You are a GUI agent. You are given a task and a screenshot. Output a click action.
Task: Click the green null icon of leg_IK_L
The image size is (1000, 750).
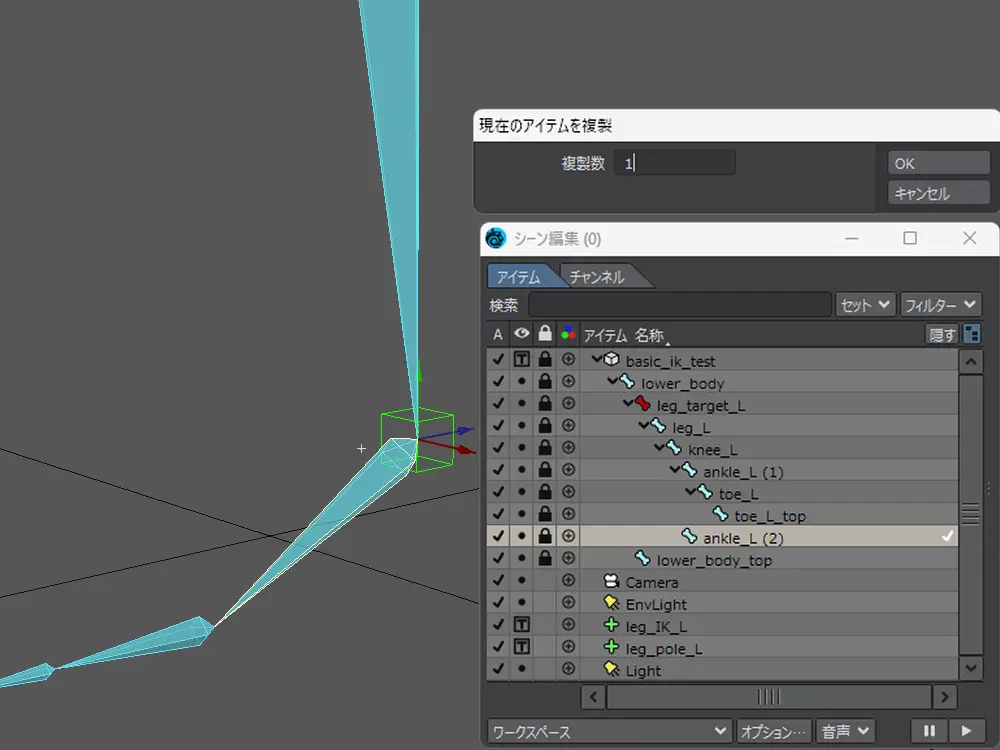click(612, 626)
